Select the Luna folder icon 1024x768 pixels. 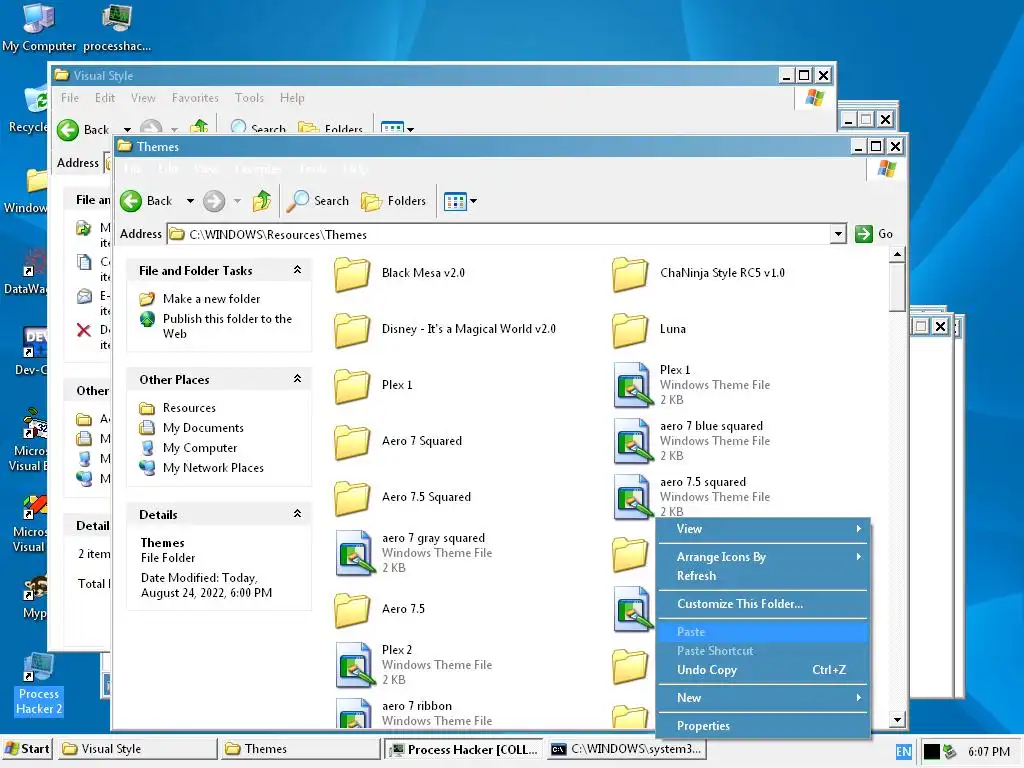coord(630,330)
